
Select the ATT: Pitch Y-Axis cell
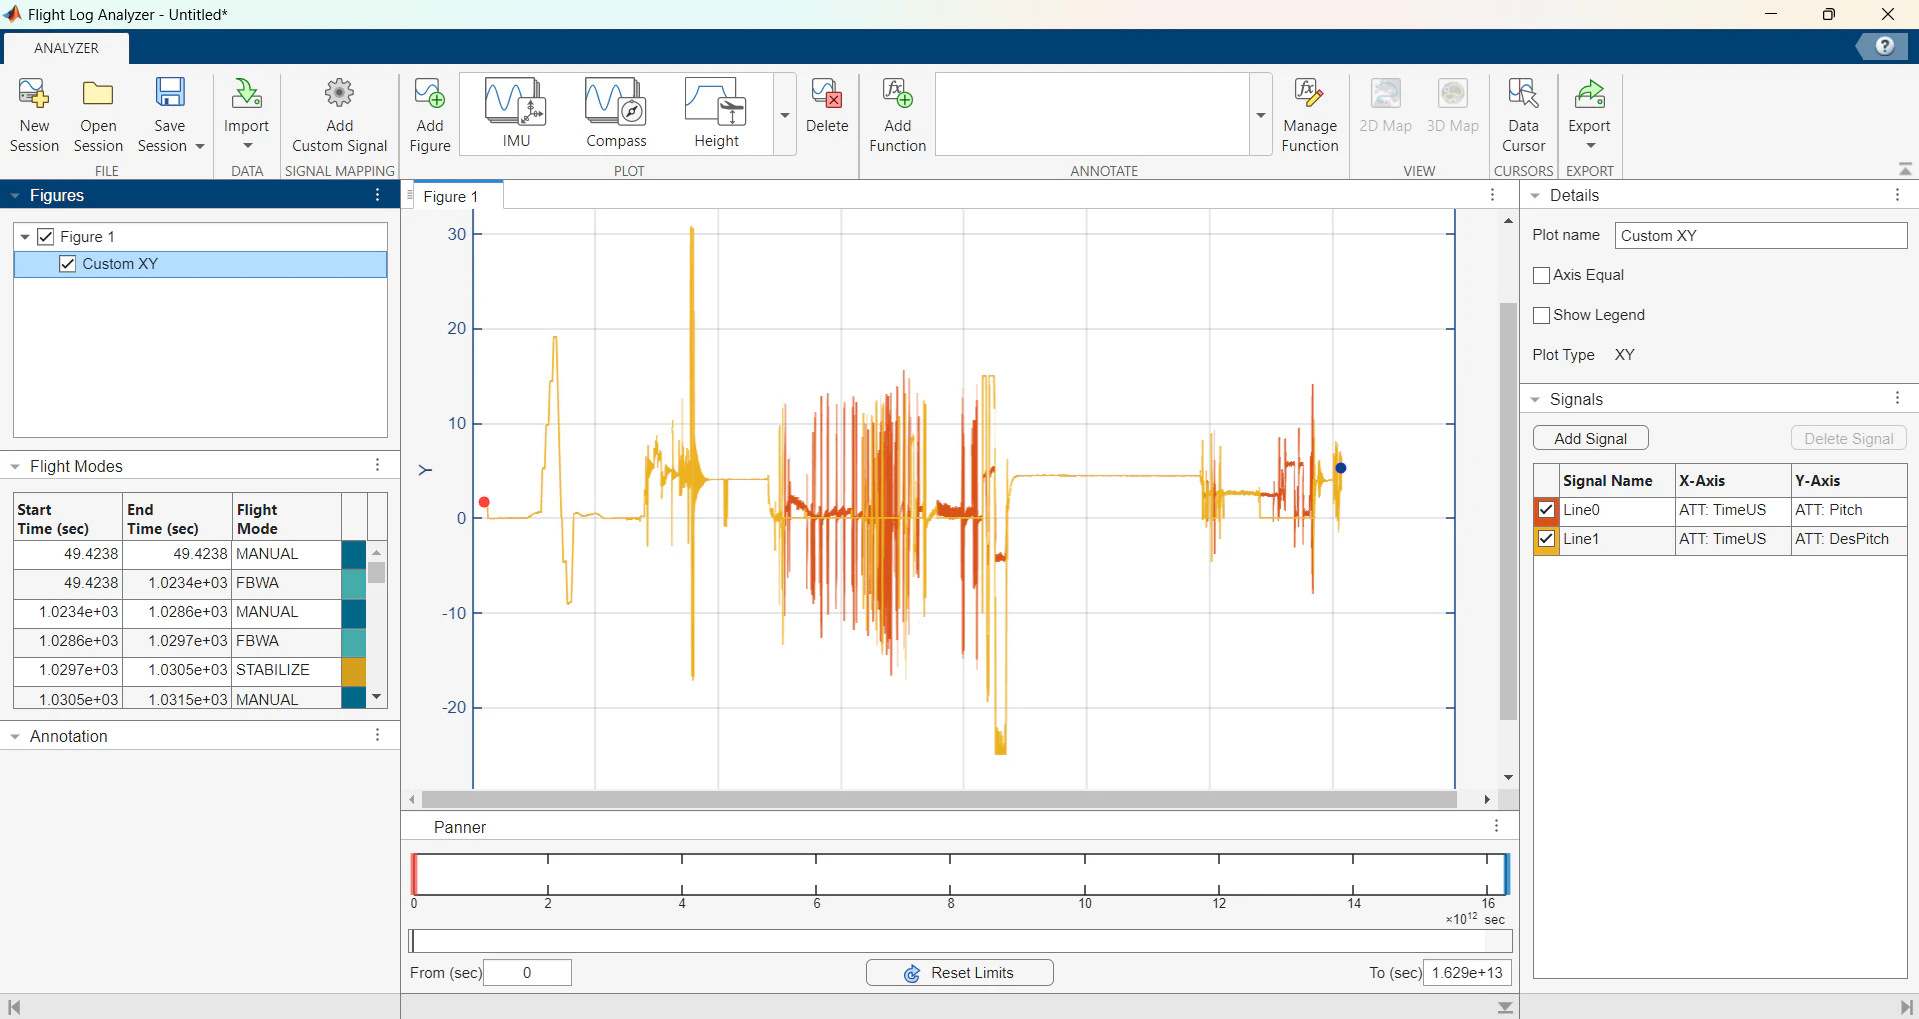pos(1848,510)
